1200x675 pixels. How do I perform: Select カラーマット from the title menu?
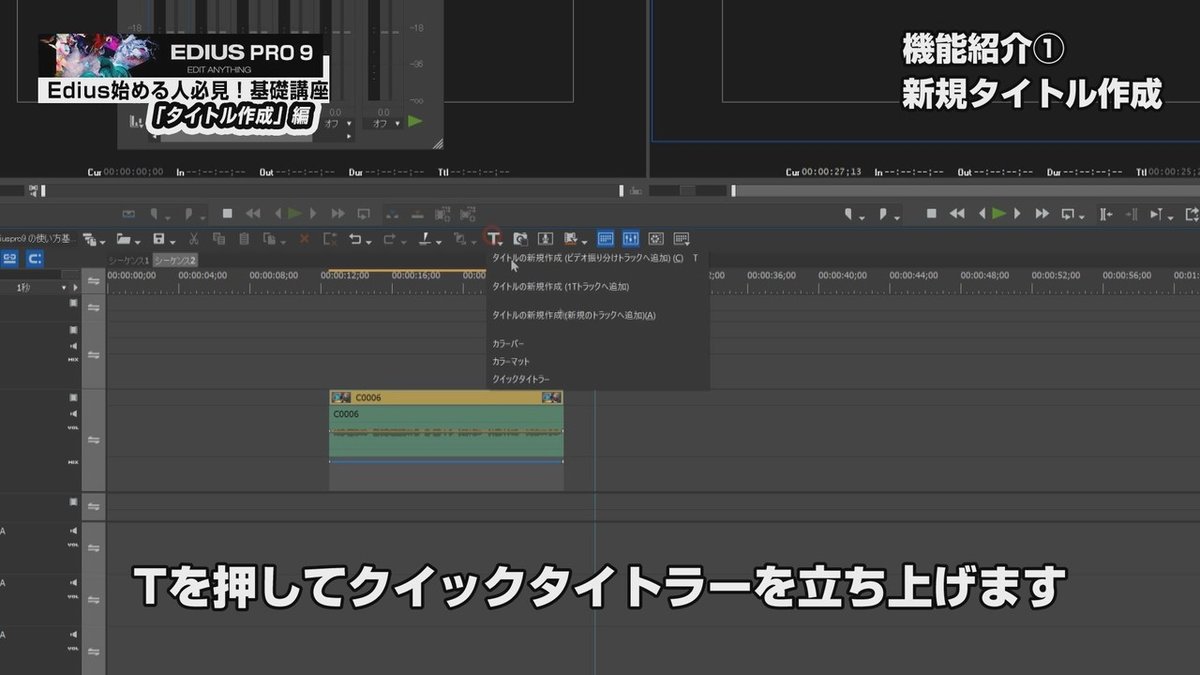click(511, 361)
